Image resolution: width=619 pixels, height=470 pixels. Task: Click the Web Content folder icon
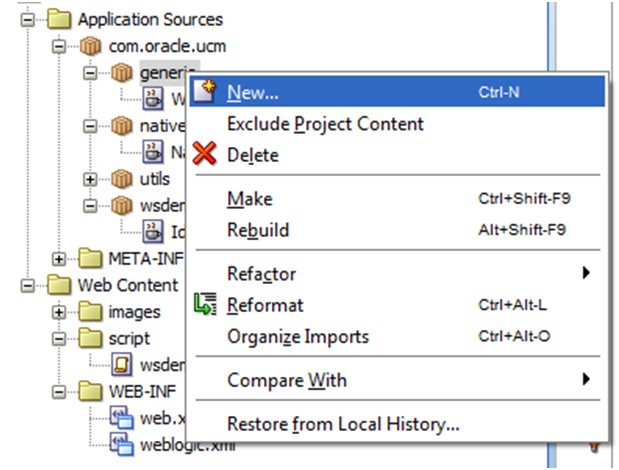62,285
